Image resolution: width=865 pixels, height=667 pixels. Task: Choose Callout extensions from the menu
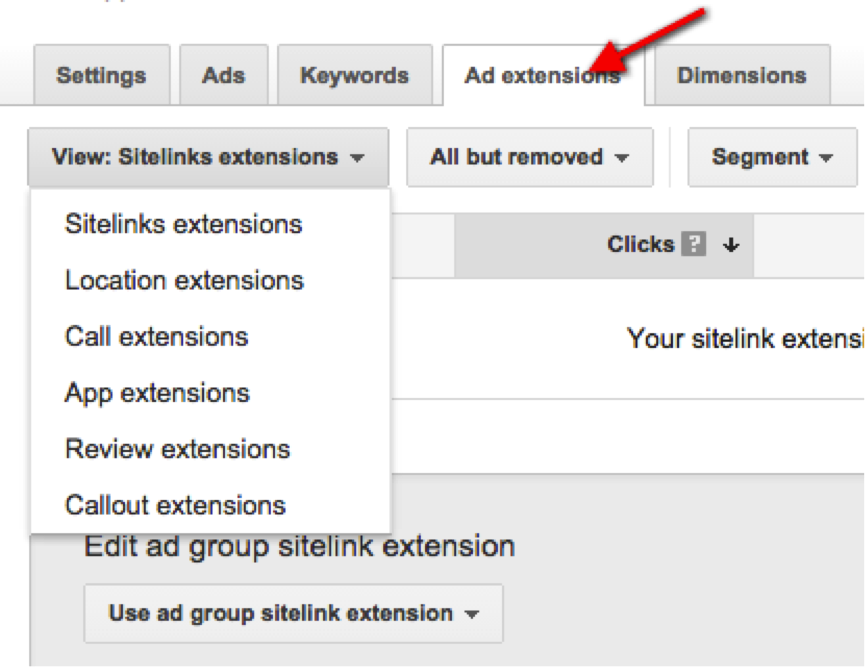175,505
